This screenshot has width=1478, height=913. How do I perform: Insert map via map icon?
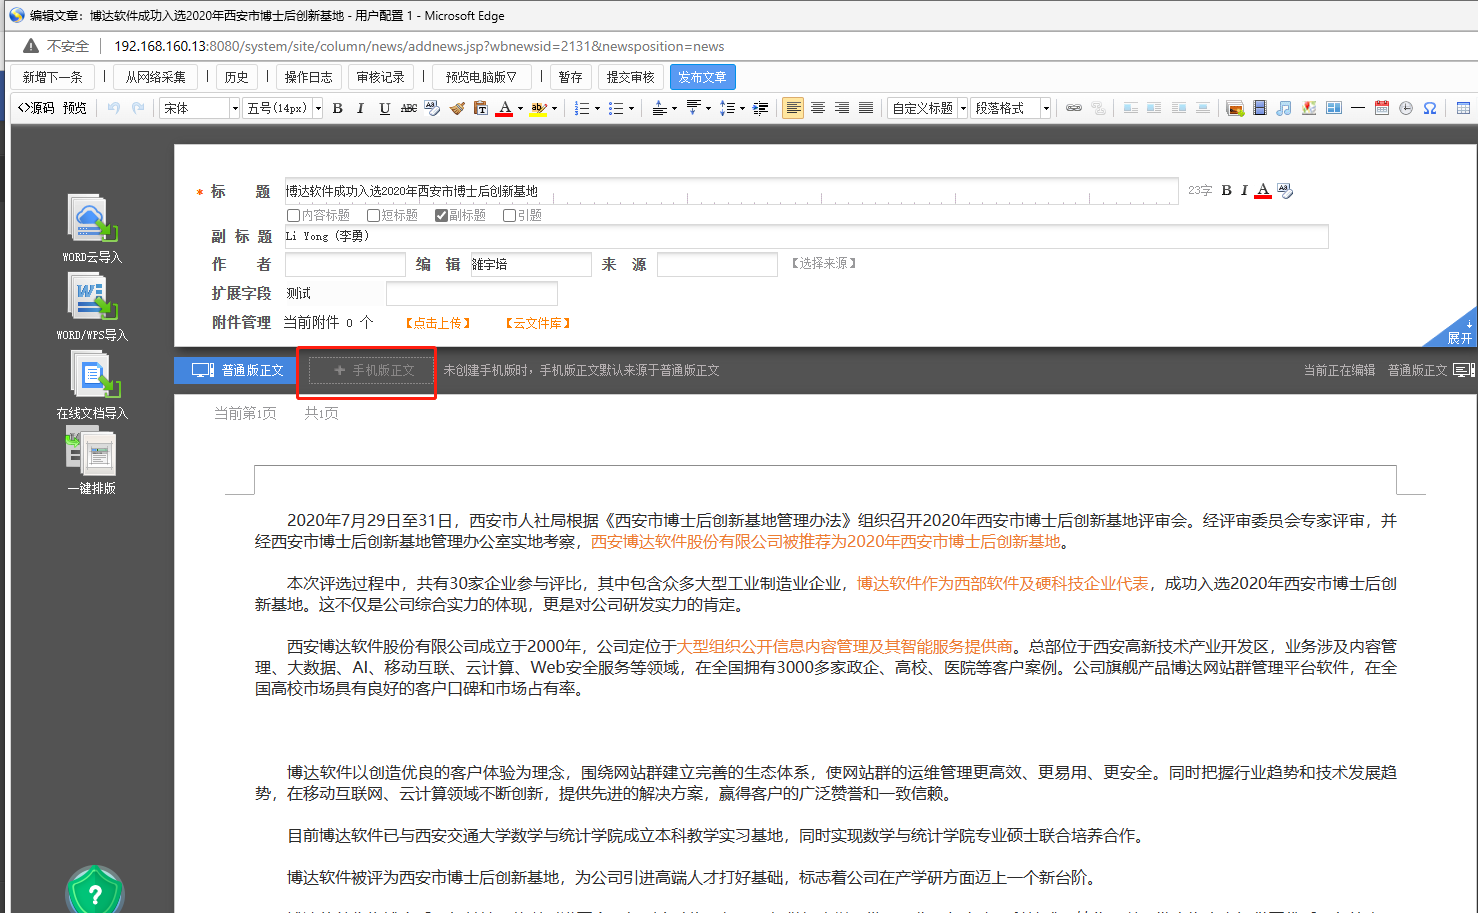[1309, 108]
